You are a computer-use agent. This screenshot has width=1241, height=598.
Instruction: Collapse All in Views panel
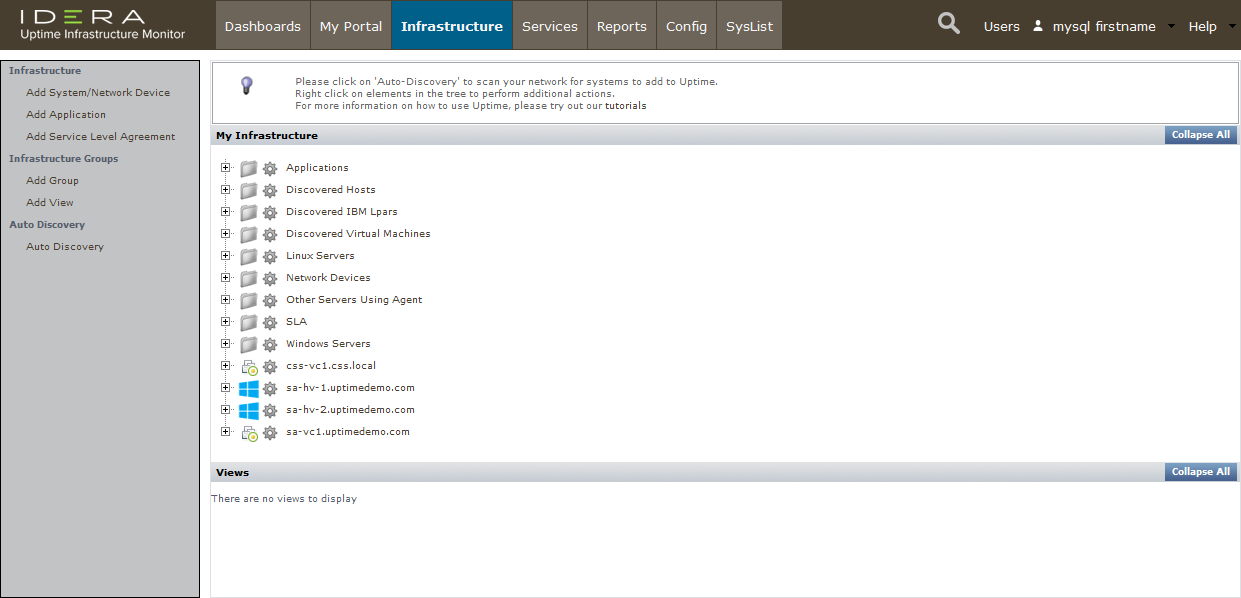(1200, 472)
